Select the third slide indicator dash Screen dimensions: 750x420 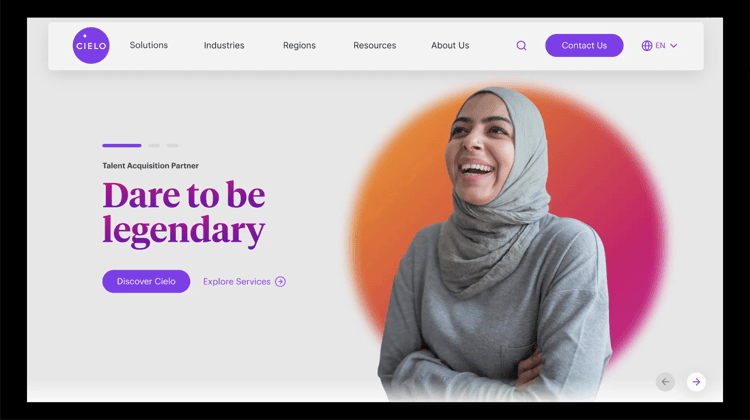173,145
